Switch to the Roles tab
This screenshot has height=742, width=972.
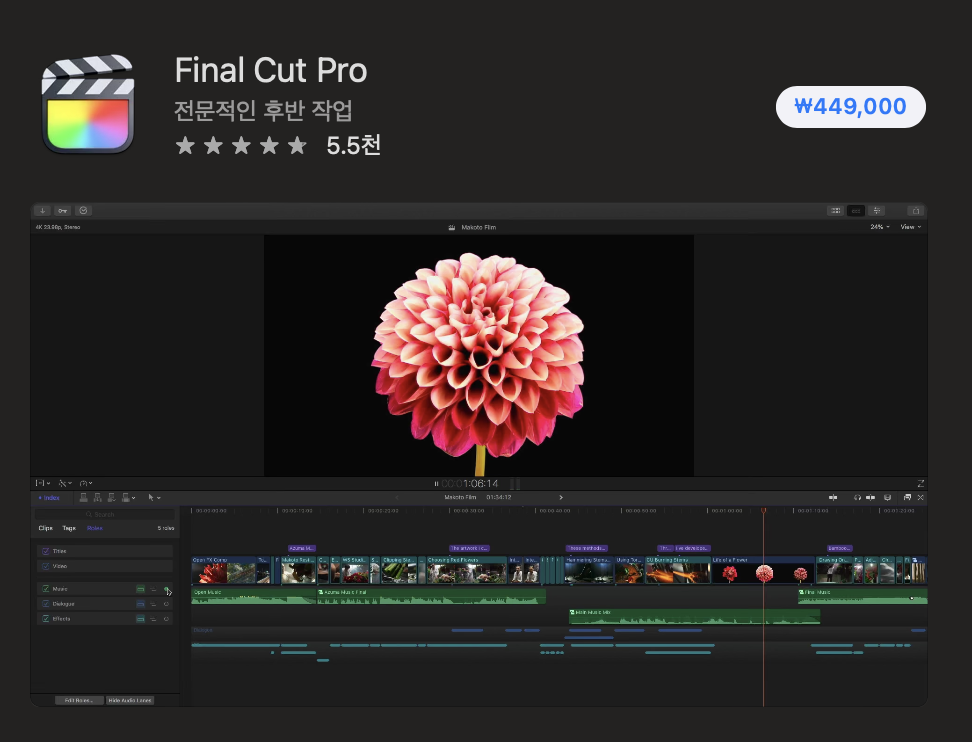[95, 528]
